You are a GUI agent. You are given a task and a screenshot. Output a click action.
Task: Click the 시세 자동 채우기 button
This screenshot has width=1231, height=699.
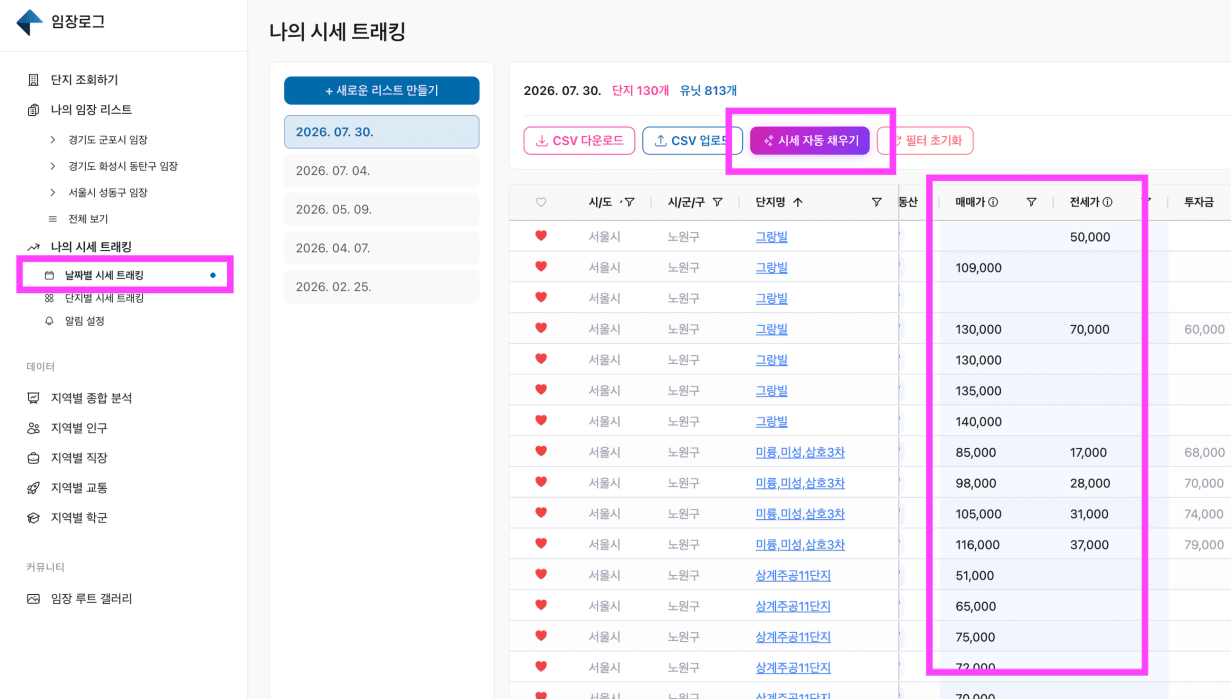pos(810,141)
